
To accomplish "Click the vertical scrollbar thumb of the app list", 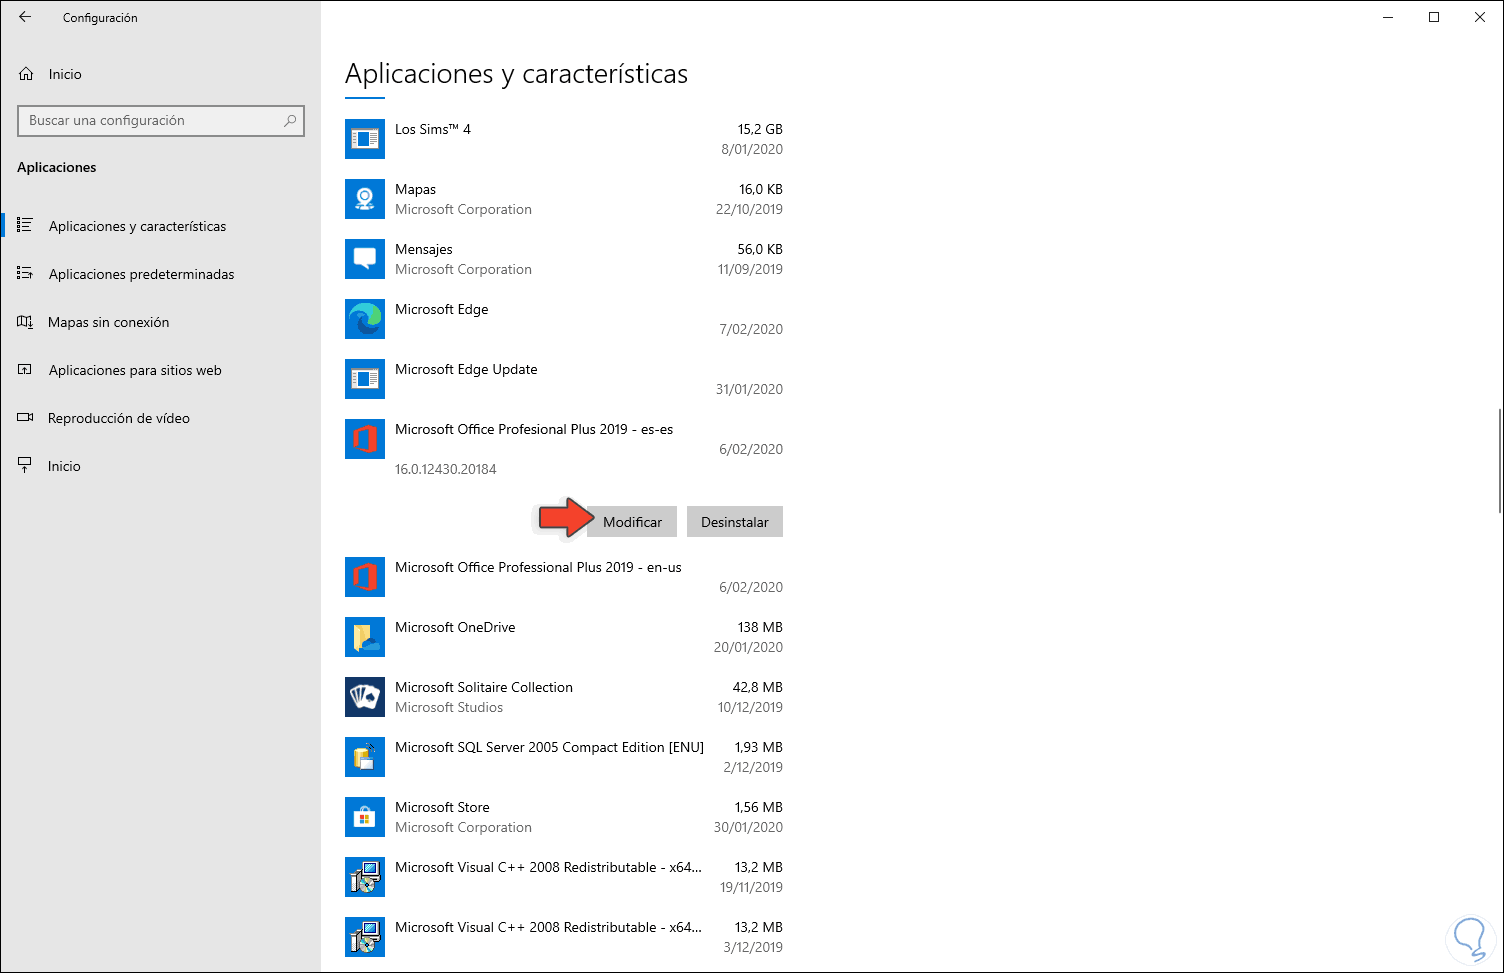I will 1499,461.
